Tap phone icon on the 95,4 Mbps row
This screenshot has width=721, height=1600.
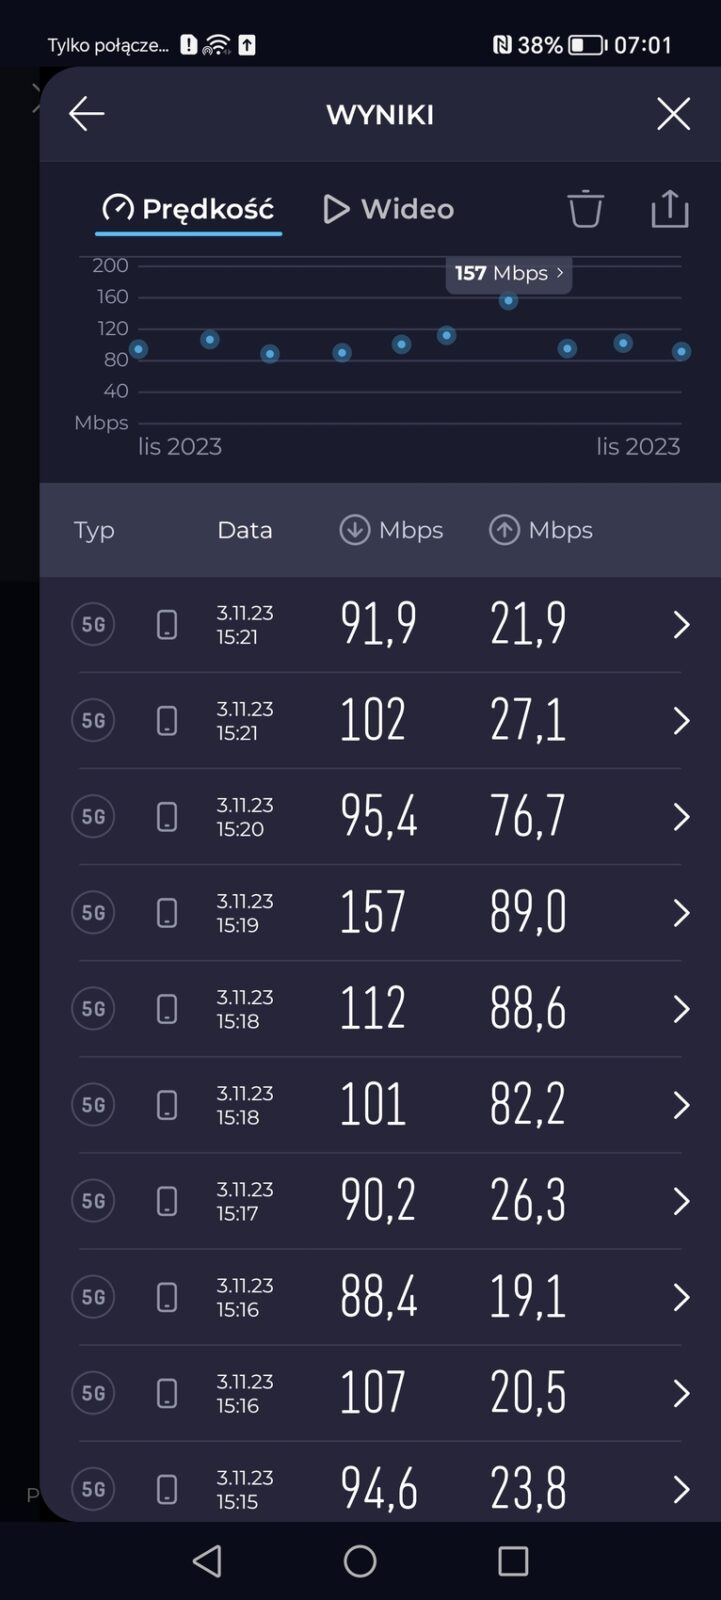(167, 817)
